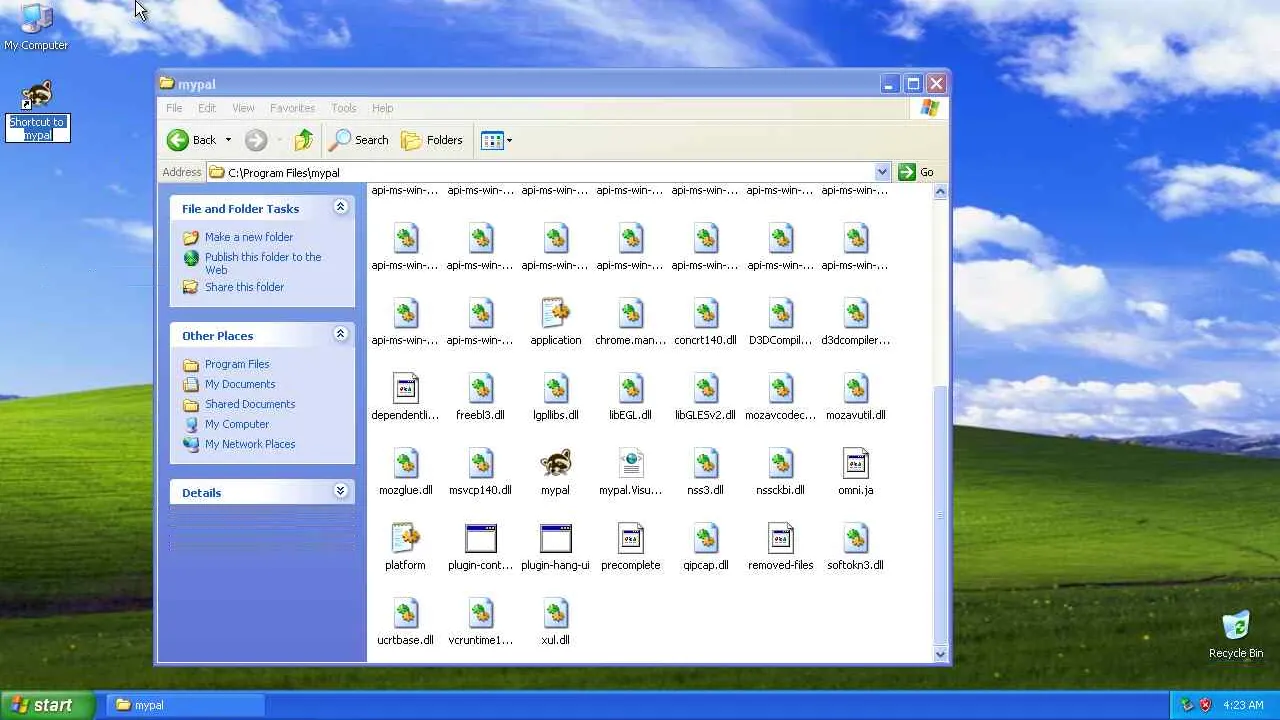Click Share this folder link
This screenshot has height=720, width=1280.
click(x=244, y=287)
